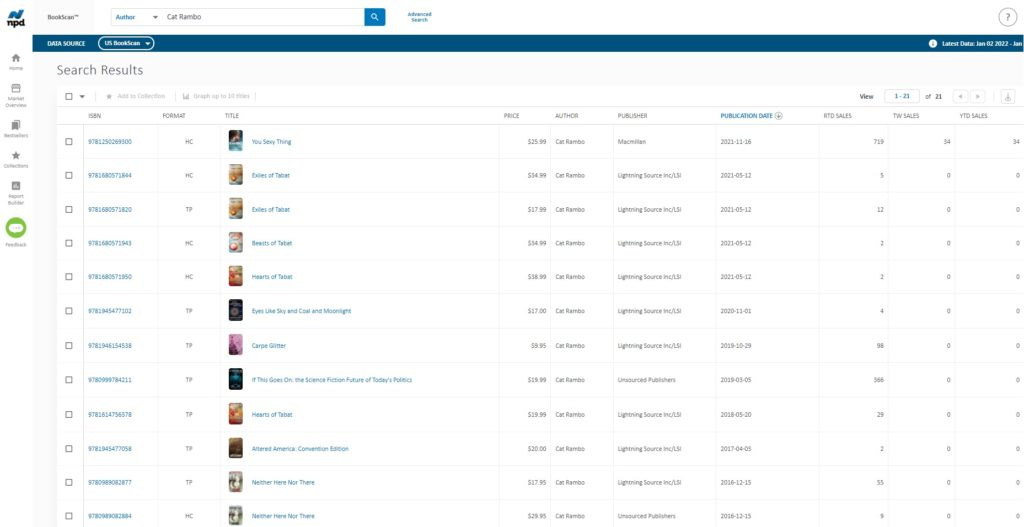This screenshot has width=1024, height=527.
Task: Open the help question mark icon
Action: (1008, 18)
